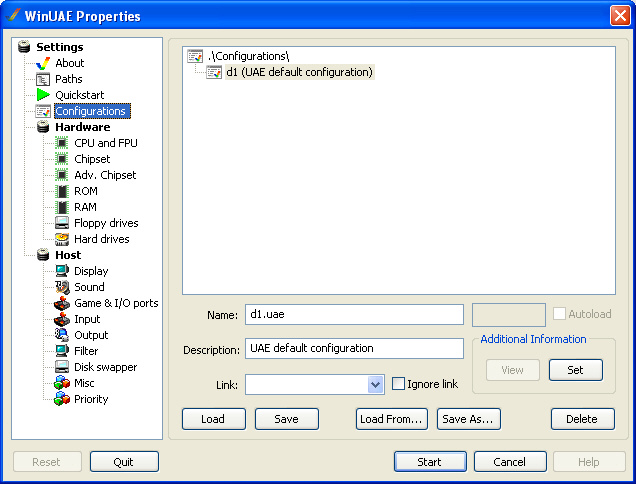Click the Save button
636x484 pixels.
[287, 419]
